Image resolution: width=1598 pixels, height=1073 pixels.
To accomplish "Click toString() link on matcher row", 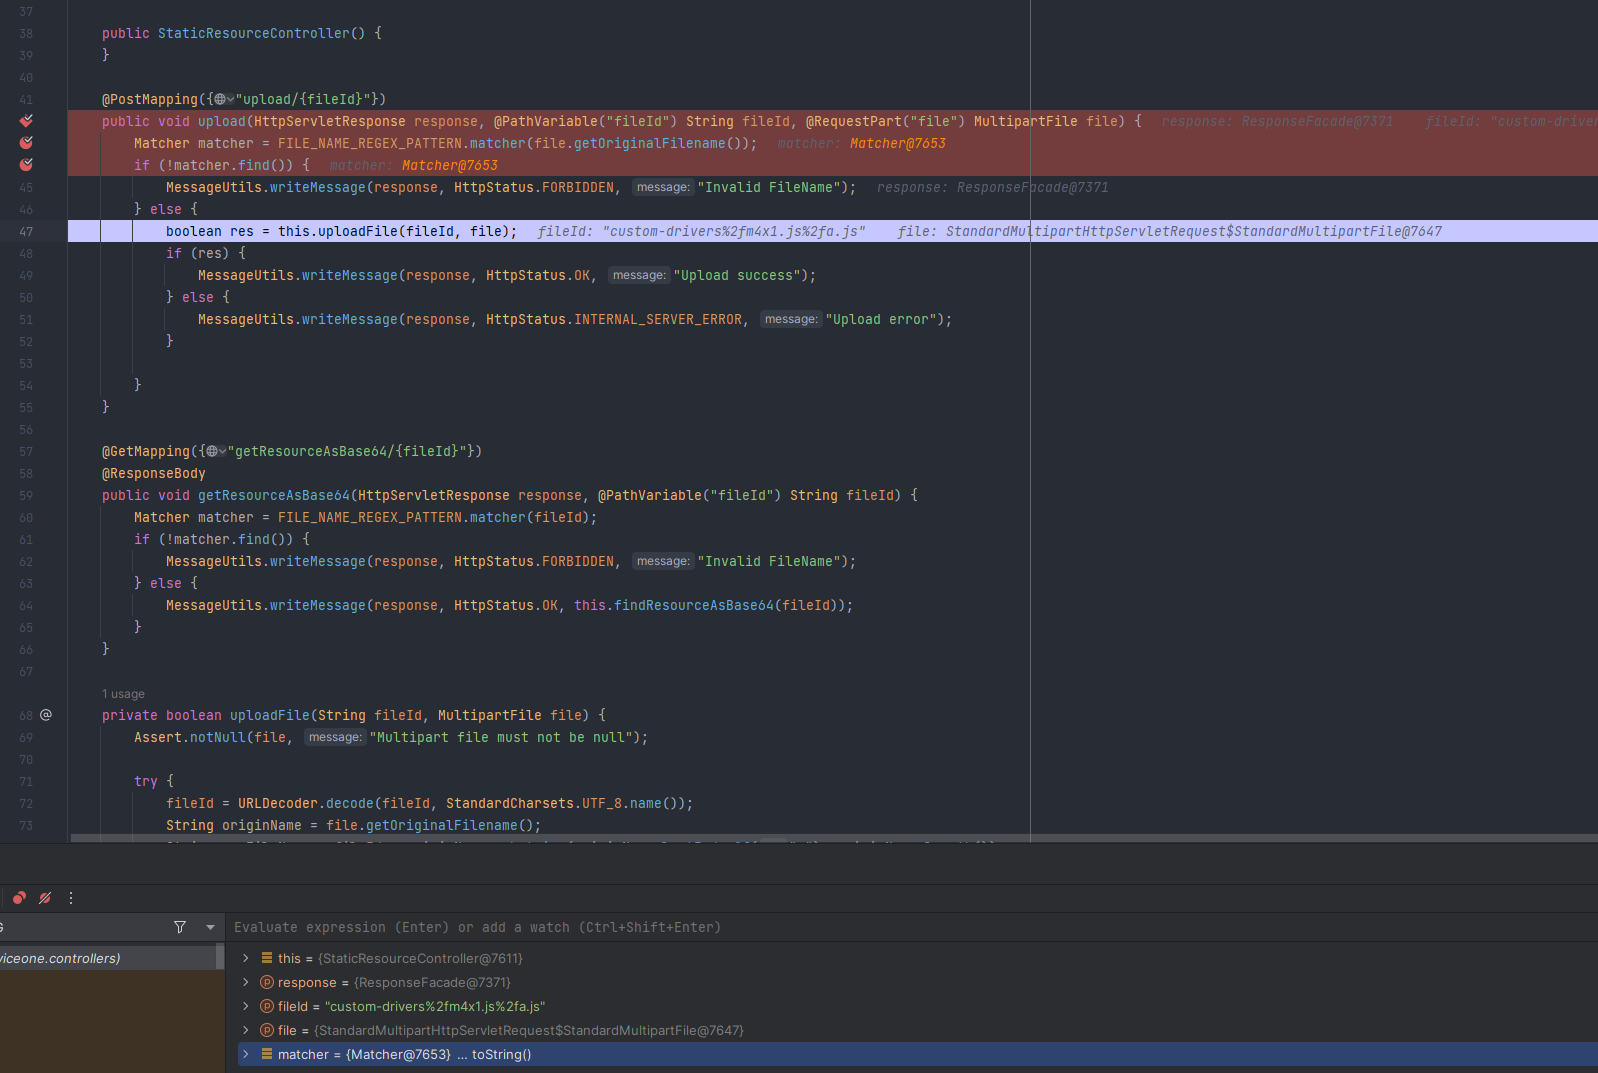I will pyautogui.click(x=501, y=1054).
